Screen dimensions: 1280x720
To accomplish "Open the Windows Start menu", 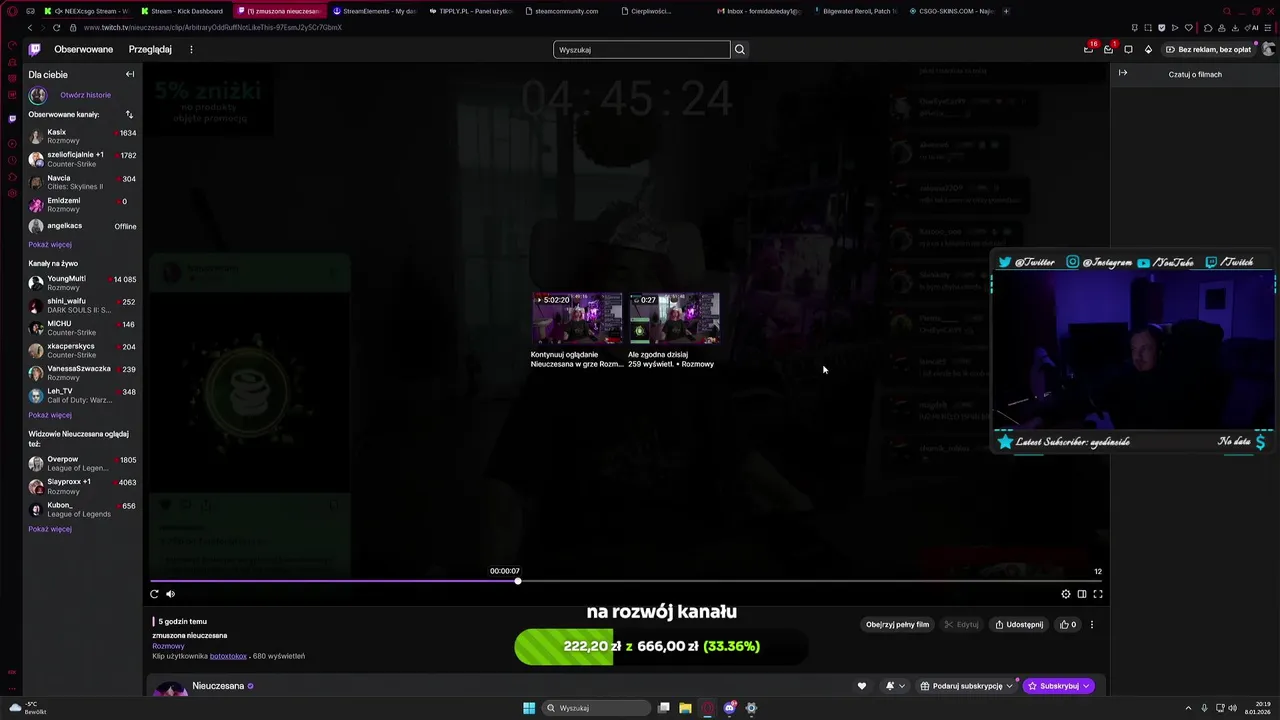I will [x=529, y=708].
